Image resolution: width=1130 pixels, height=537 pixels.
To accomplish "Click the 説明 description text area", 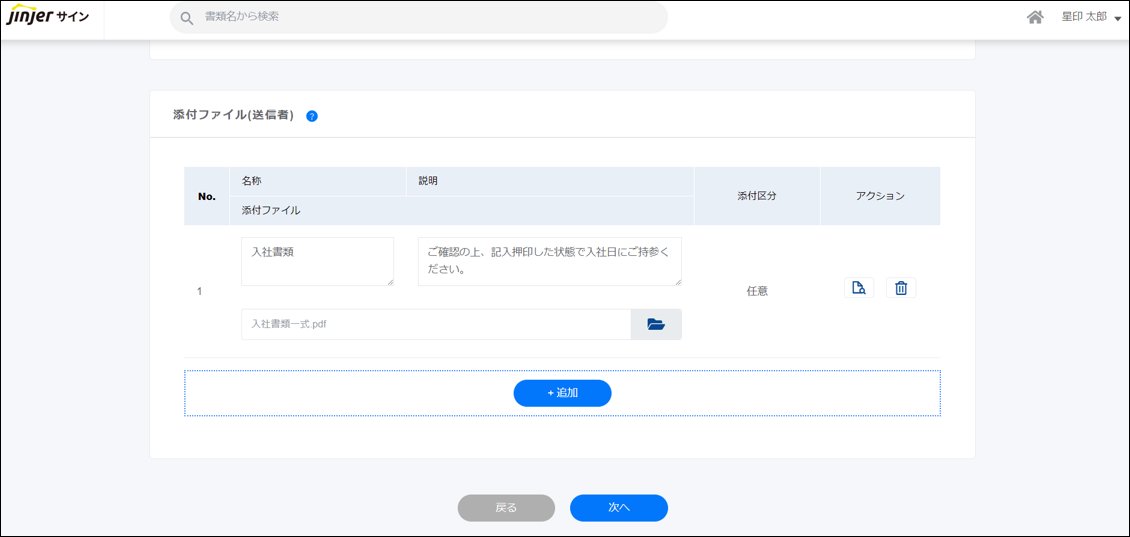I will click(548, 261).
